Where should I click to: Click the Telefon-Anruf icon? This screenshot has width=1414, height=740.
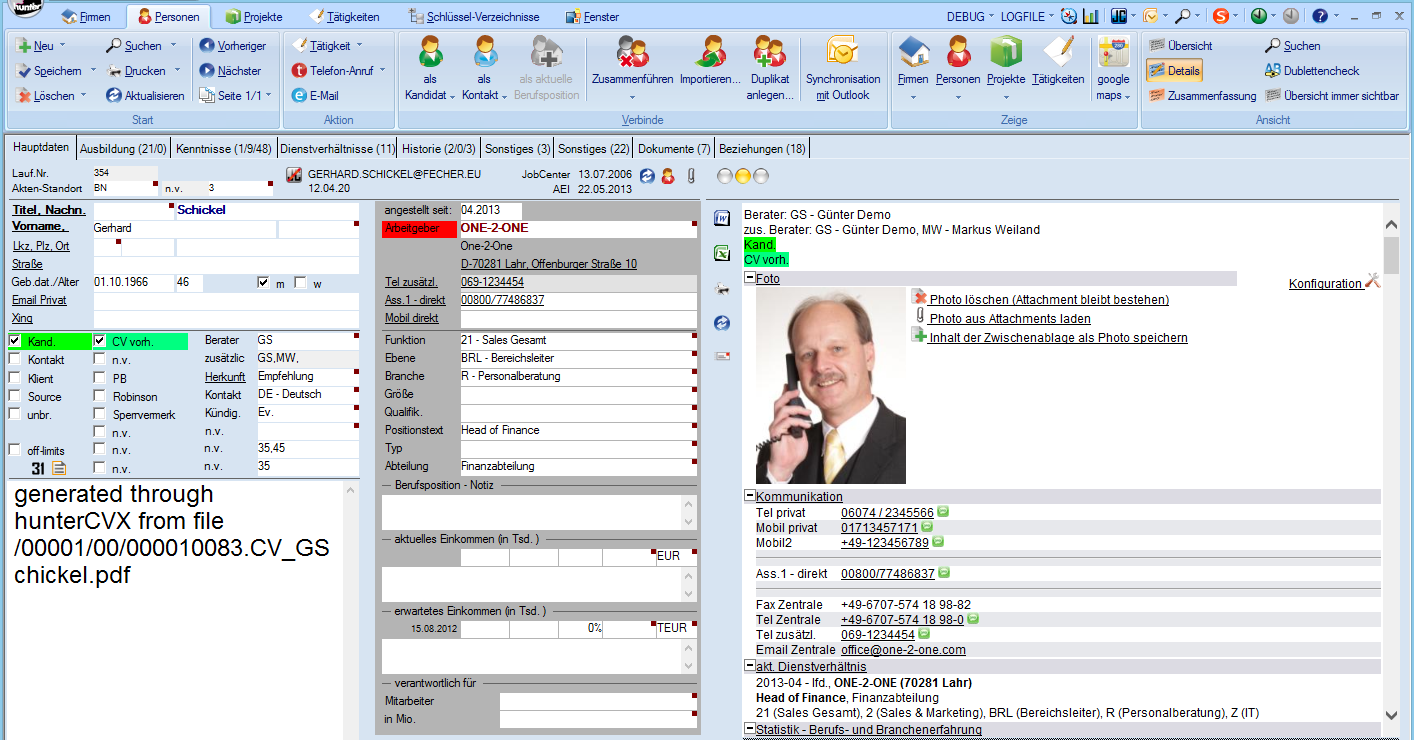pos(299,71)
